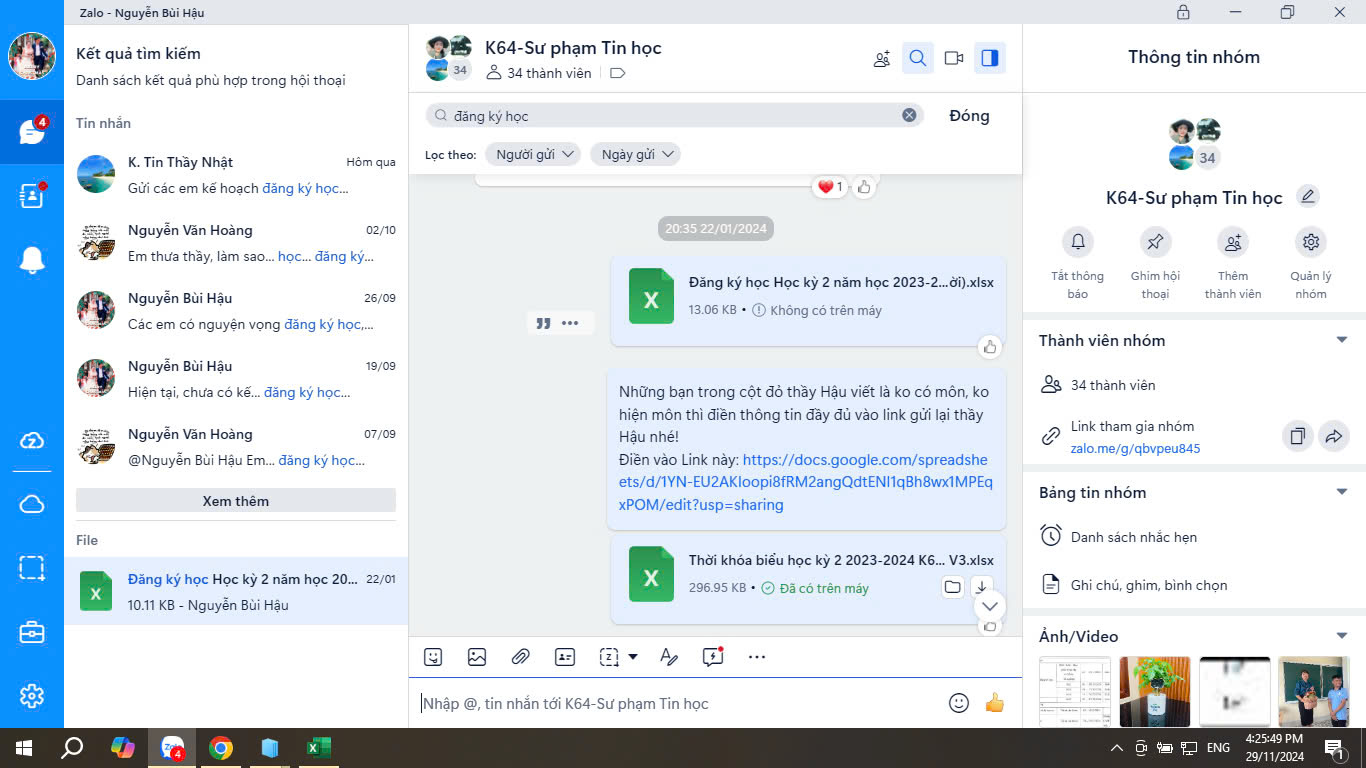1366x768 pixels.
Task: Open My Cloud icon in sidebar
Action: tap(32, 504)
